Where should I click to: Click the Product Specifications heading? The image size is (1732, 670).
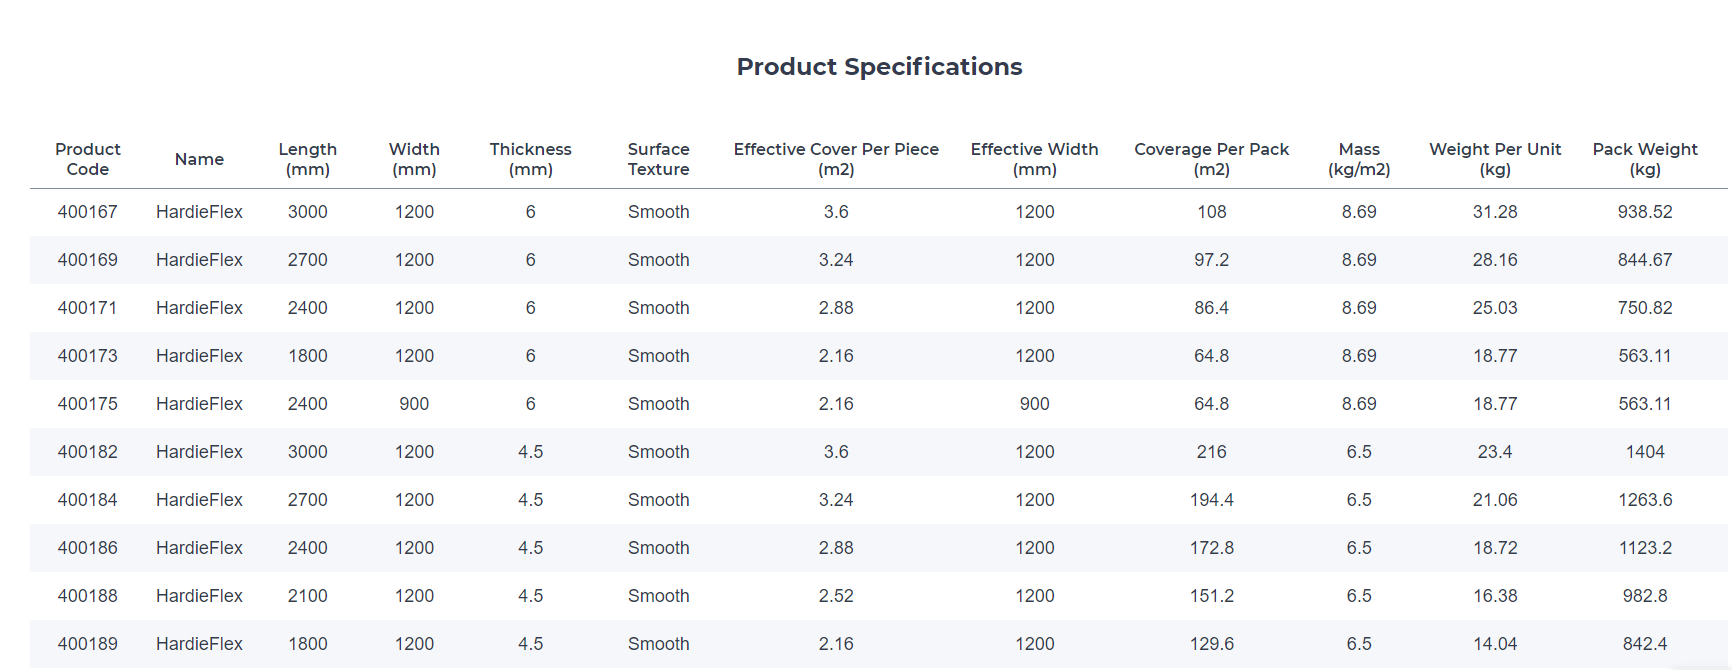click(879, 67)
